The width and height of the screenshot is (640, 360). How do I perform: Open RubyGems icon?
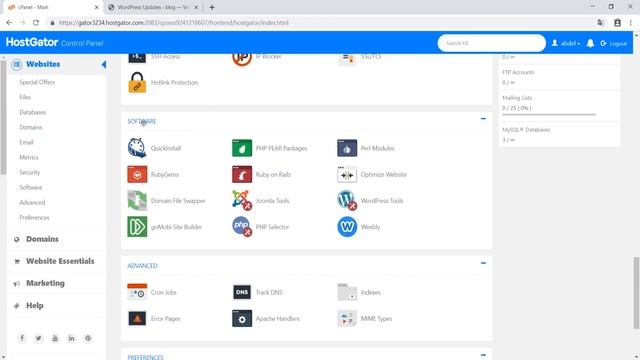(137, 174)
